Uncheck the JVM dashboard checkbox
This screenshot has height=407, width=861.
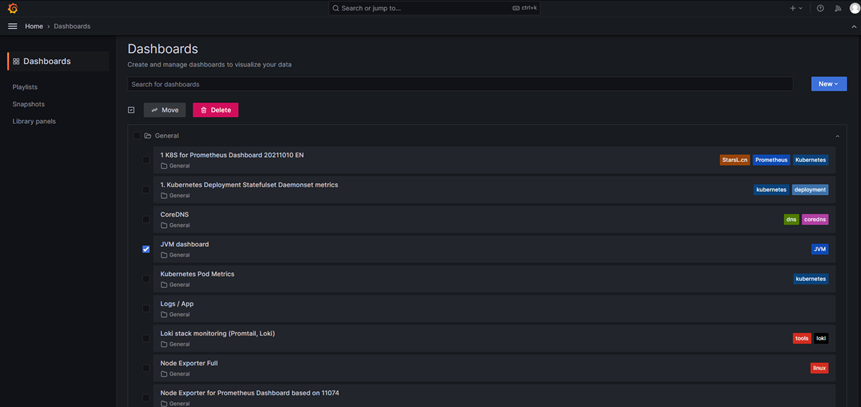[146, 249]
